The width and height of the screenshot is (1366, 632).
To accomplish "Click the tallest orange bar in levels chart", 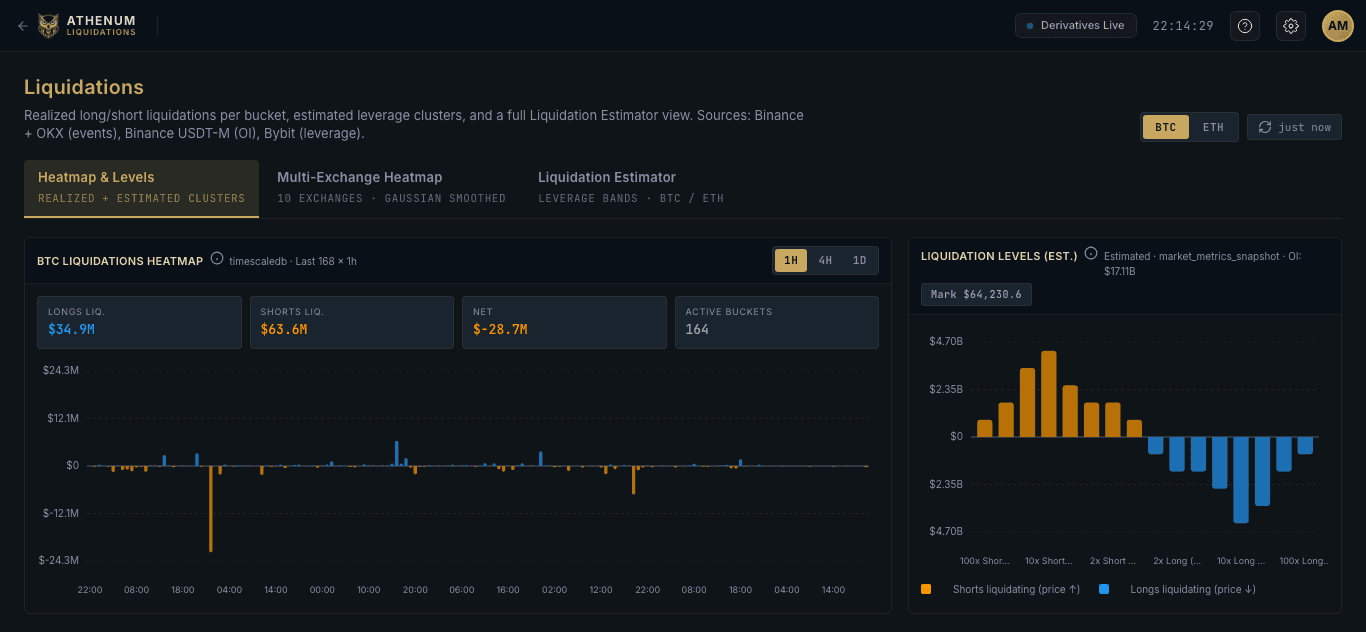I will coord(1049,394).
